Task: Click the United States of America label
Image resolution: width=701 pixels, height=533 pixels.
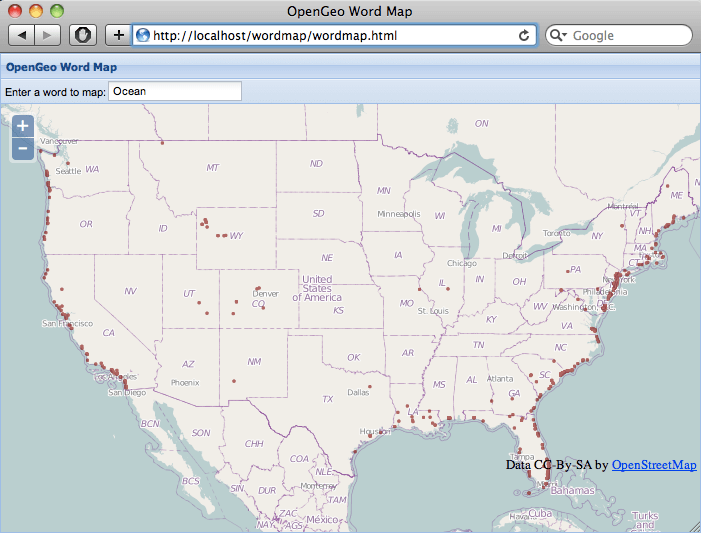Action: [x=317, y=288]
